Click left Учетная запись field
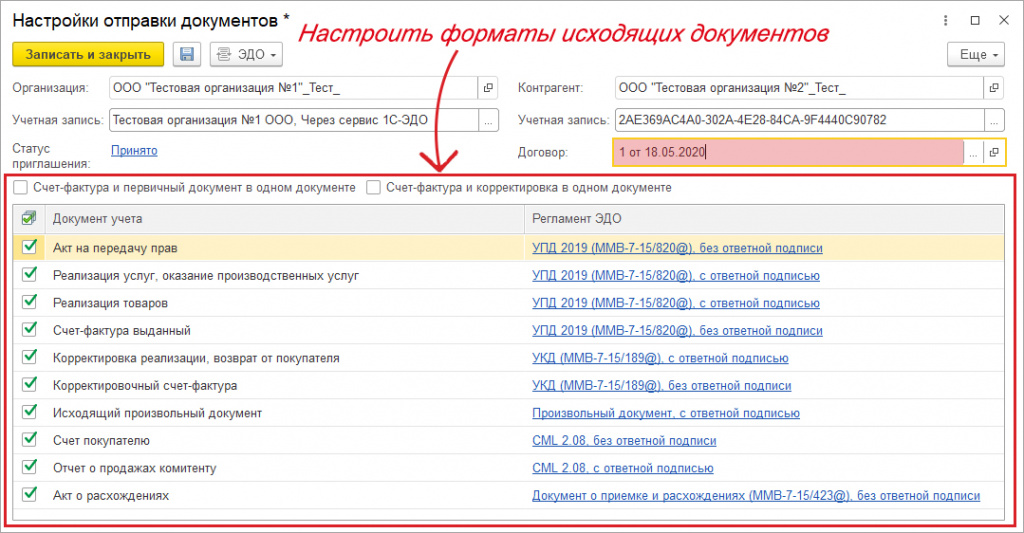The height and width of the screenshot is (533, 1024). click(x=293, y=120)
